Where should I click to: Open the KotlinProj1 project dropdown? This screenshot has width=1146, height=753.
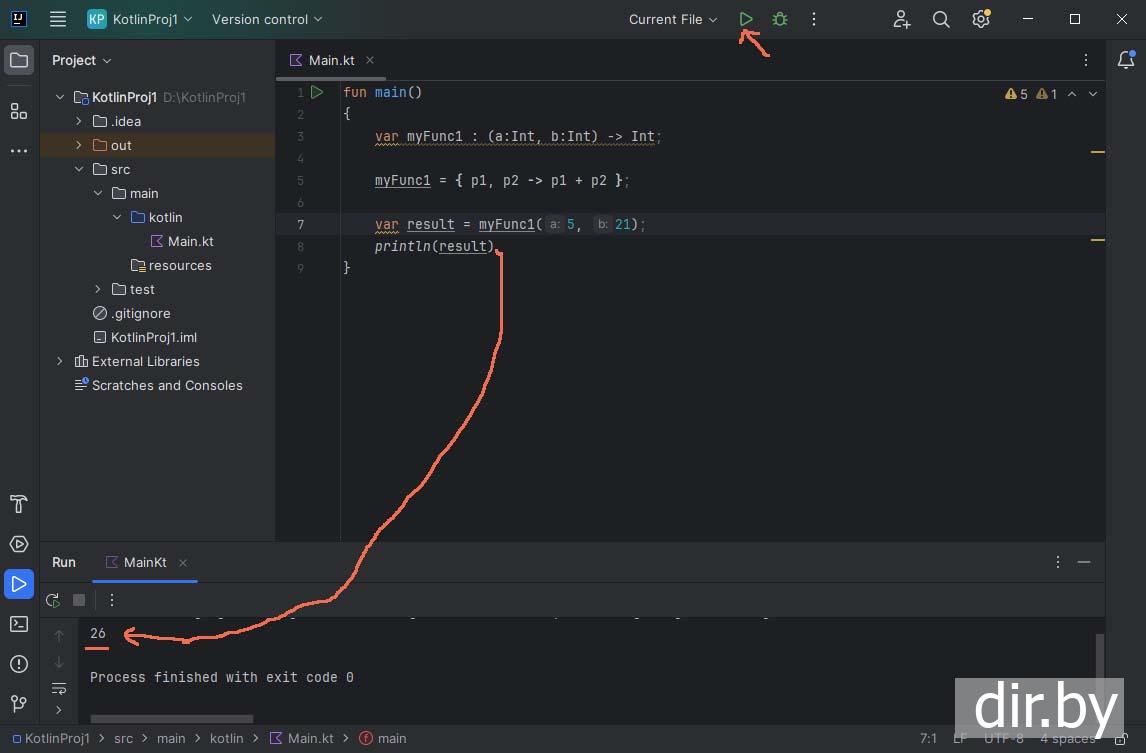pyautogui.click(x=140, y=19)
